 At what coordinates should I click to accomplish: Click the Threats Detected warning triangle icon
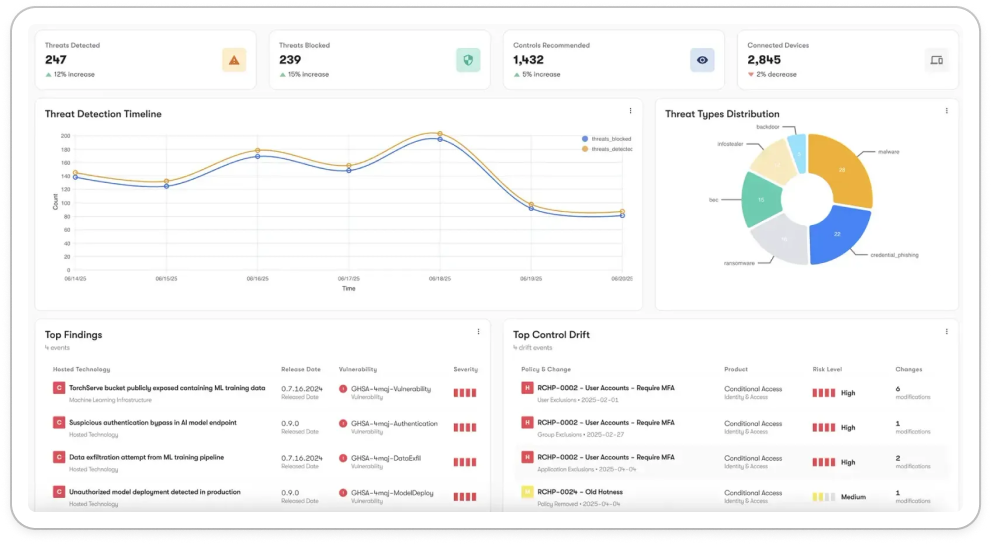(x=234, y=60)
